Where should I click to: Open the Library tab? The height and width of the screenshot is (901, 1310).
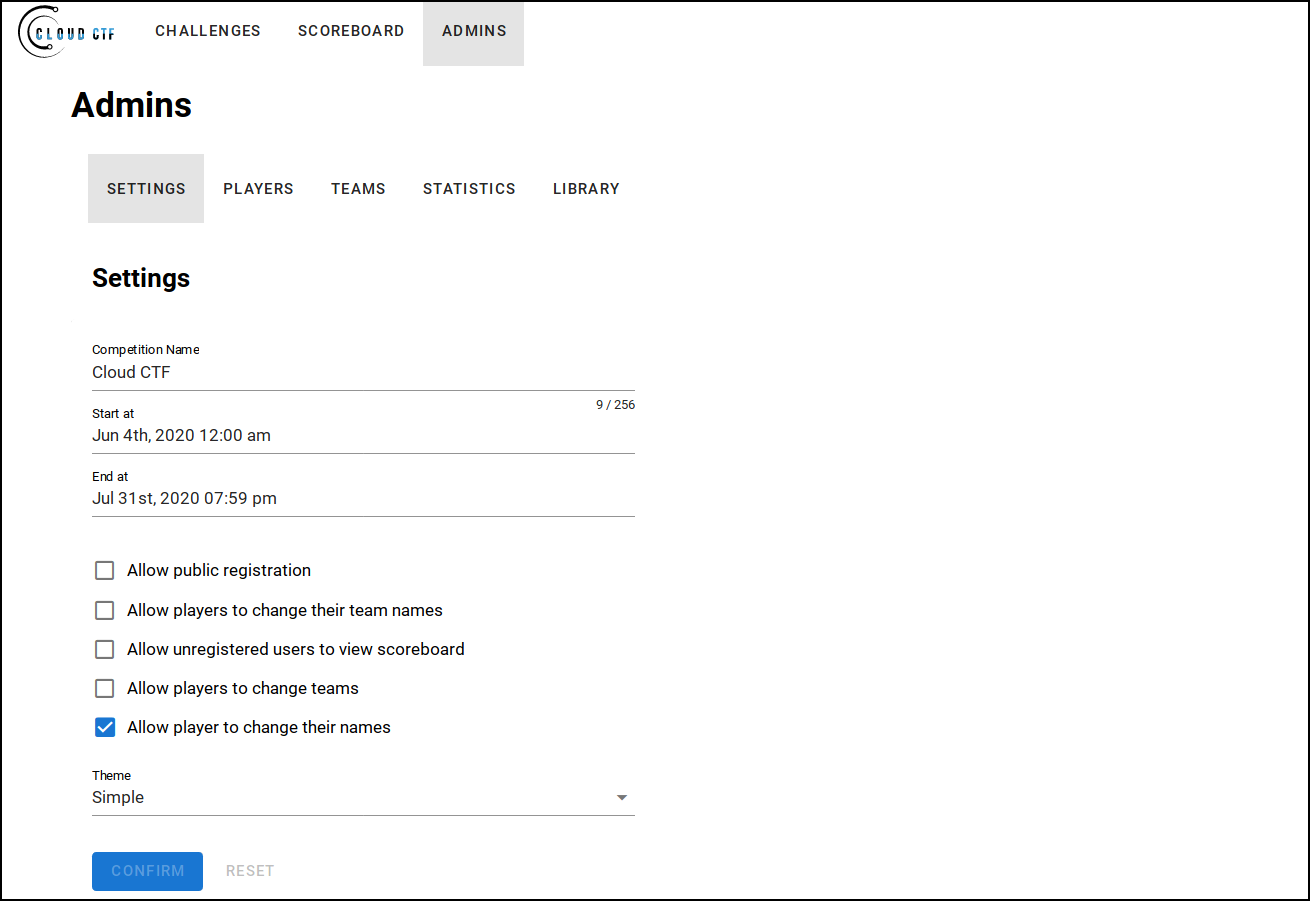pos(586,188)
